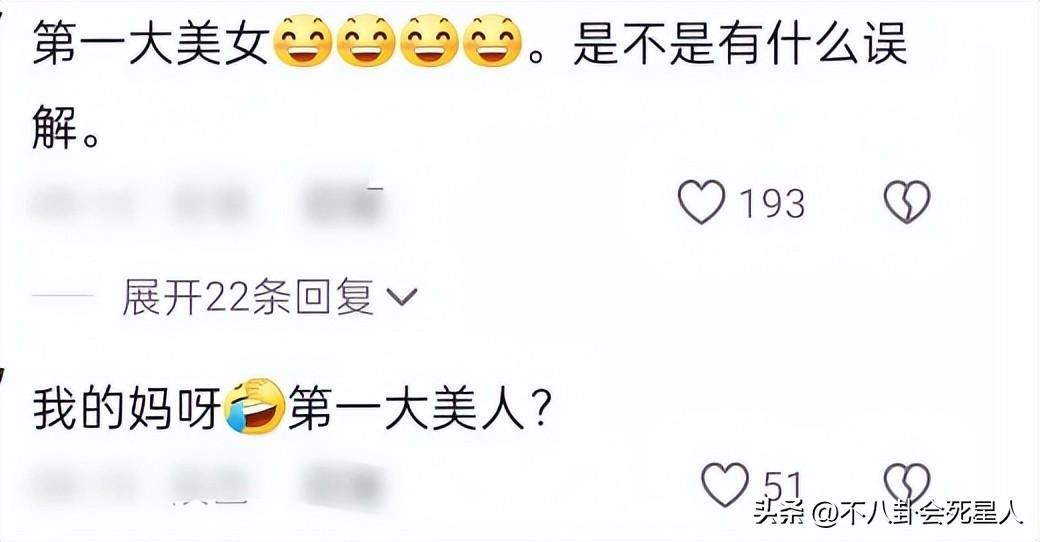Click the last grinning emoji before 是不是
This screenshot has width=1040, height=542.
coord(492,44)
